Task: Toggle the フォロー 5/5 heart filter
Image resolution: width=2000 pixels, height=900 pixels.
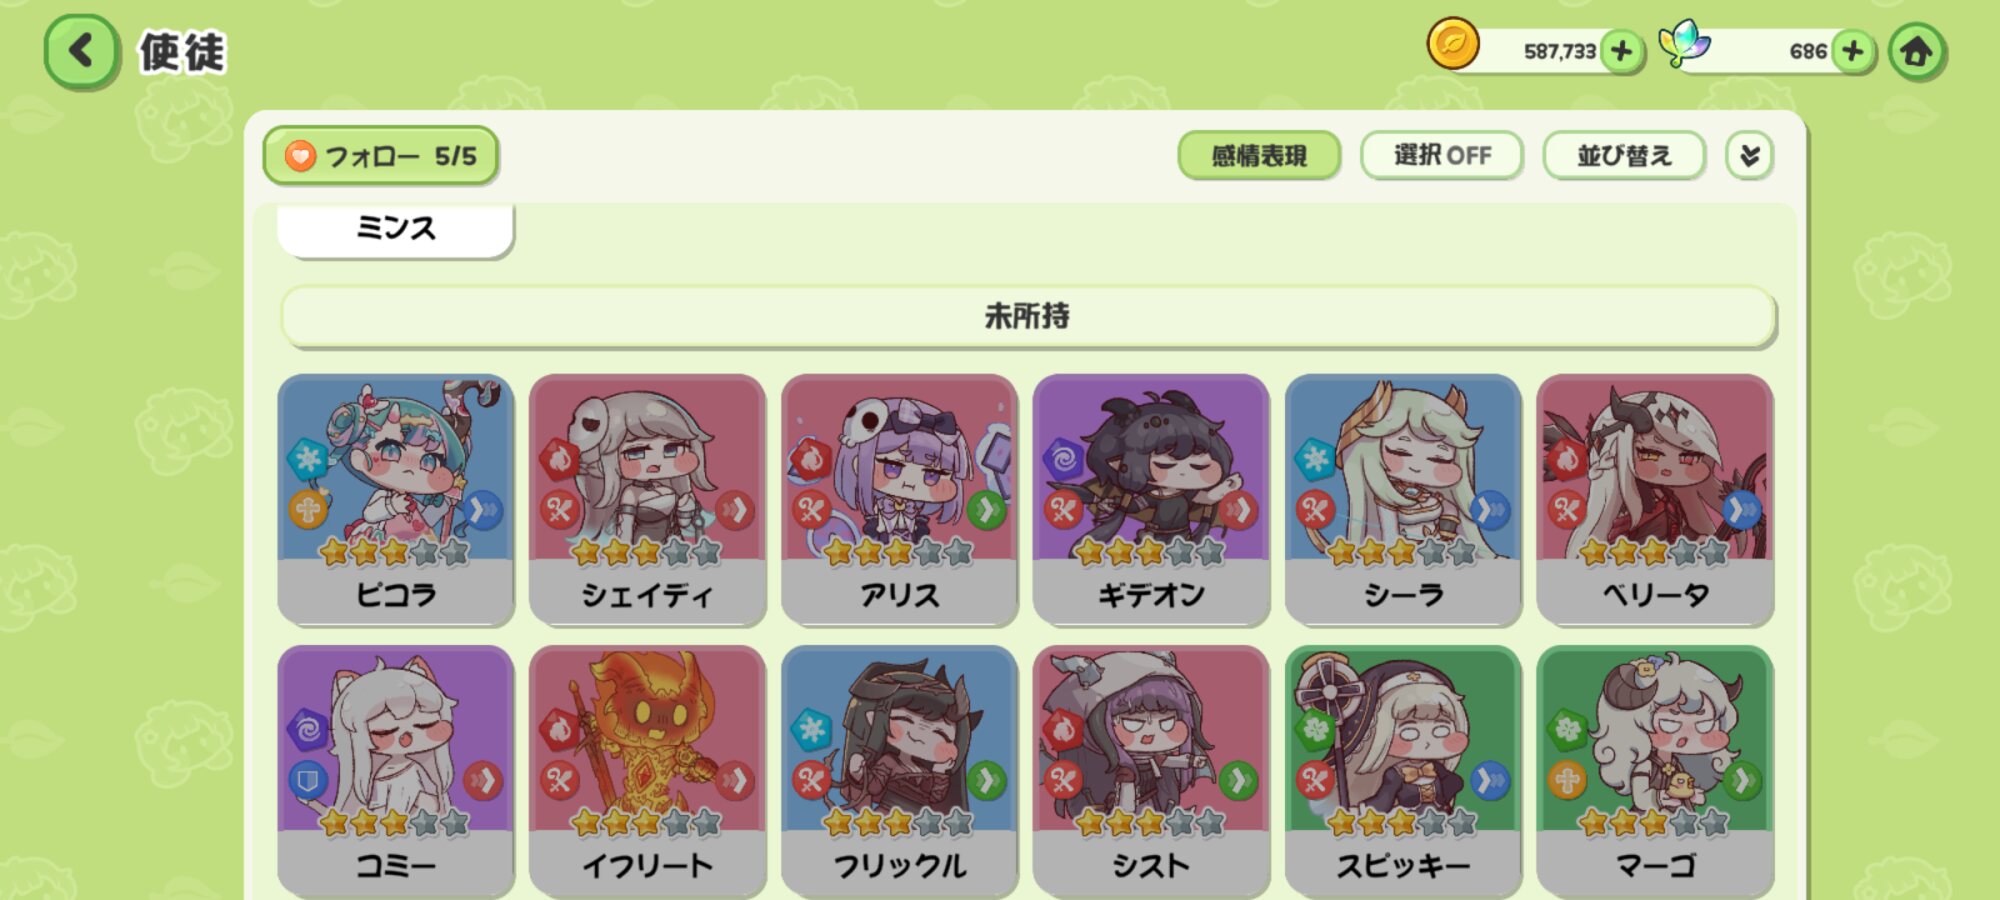Action: click(381, 156)
